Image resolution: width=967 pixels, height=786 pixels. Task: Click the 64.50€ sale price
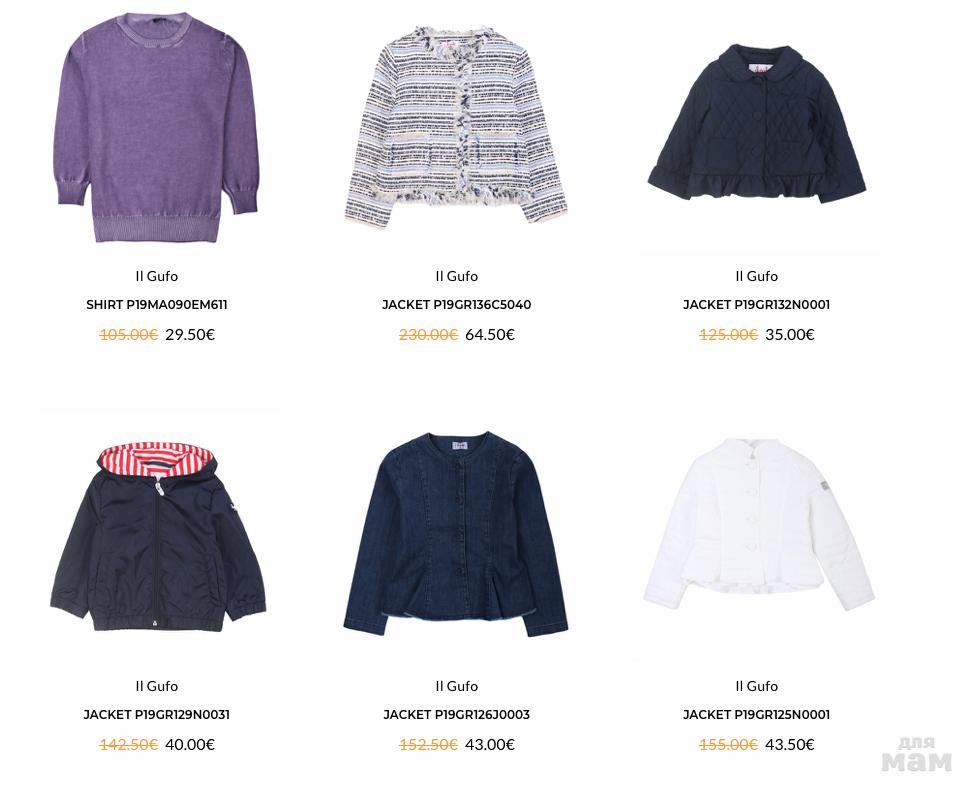coord(490,335)
